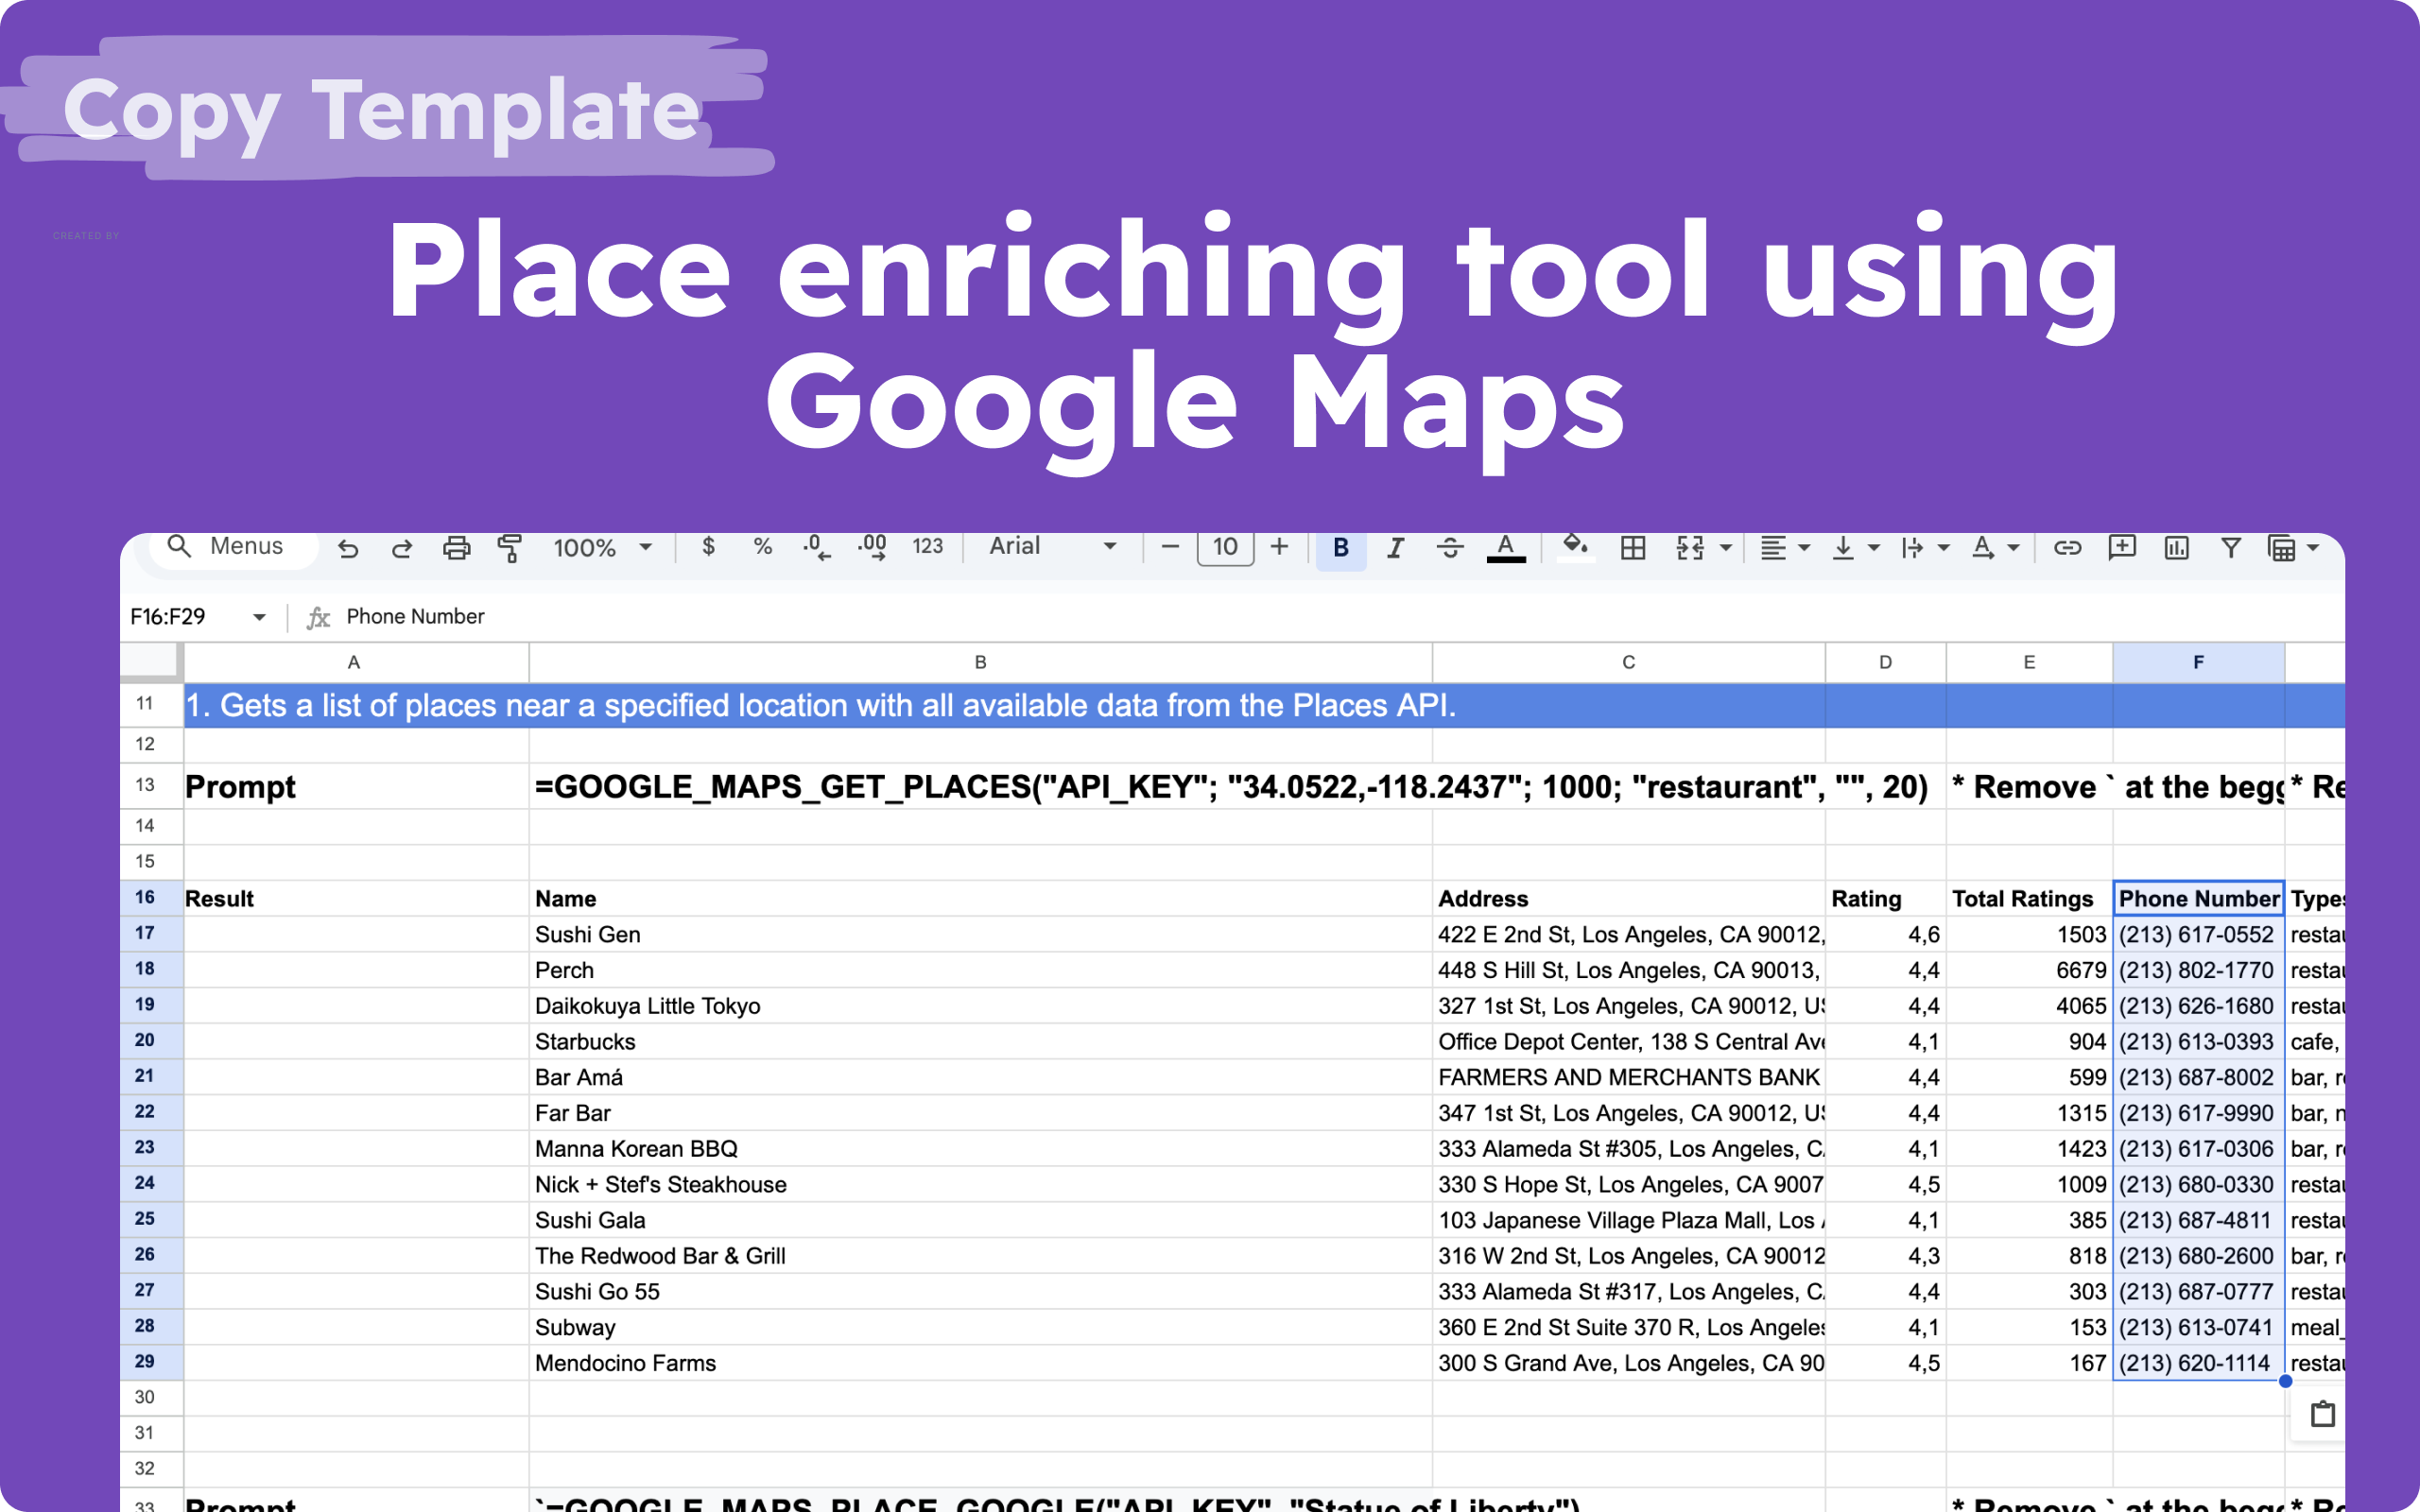Toggle Italic formatting
2420x1512 pixels.
(x=1395, y=547)
